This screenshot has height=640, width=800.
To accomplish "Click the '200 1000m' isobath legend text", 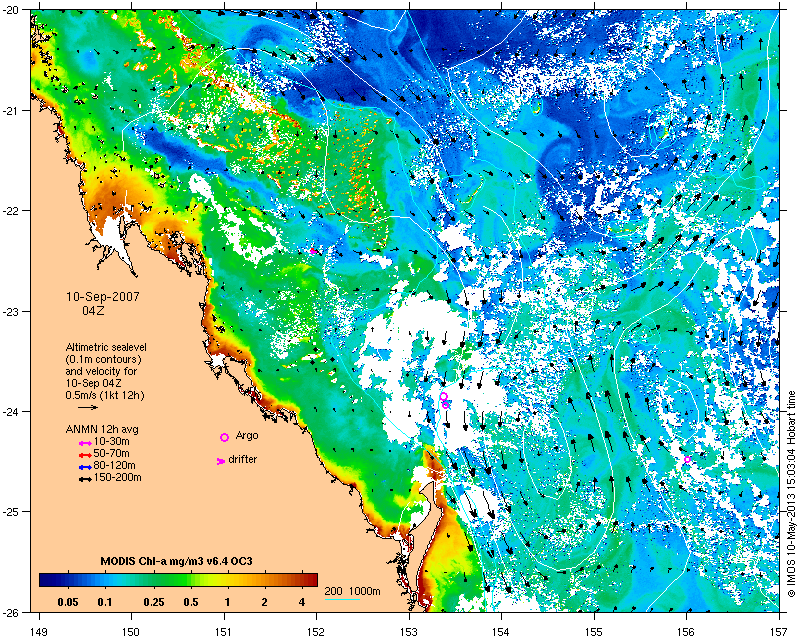I will point(353,592).
